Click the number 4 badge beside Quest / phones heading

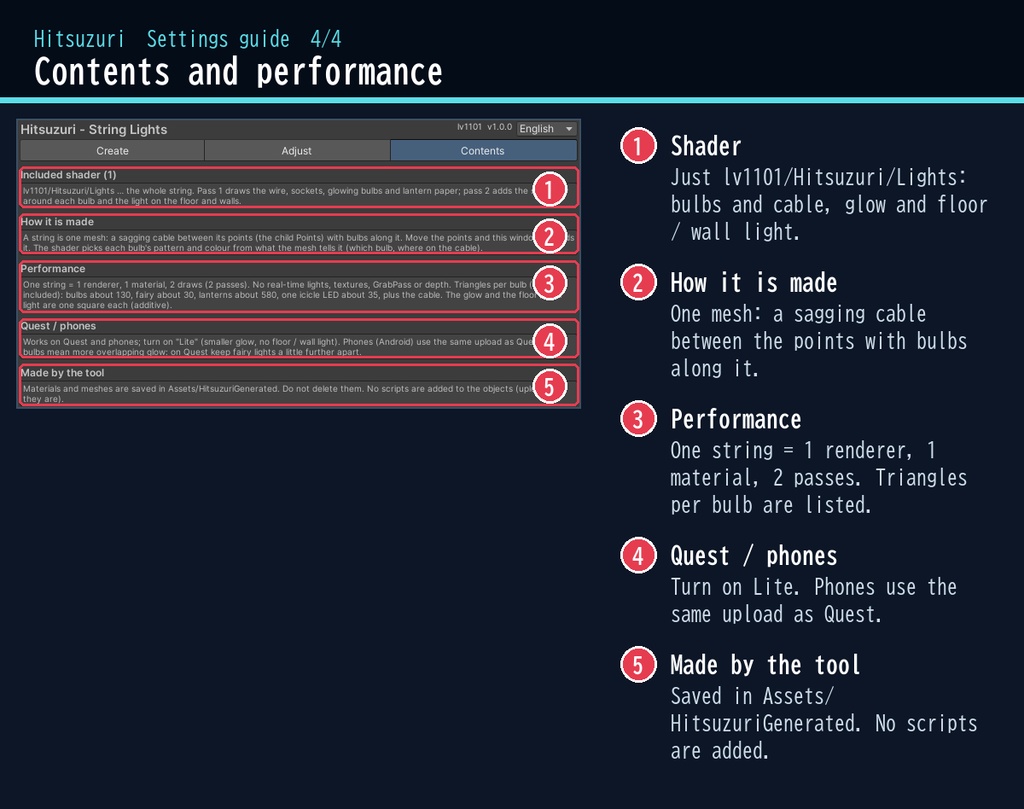[638, 555]
